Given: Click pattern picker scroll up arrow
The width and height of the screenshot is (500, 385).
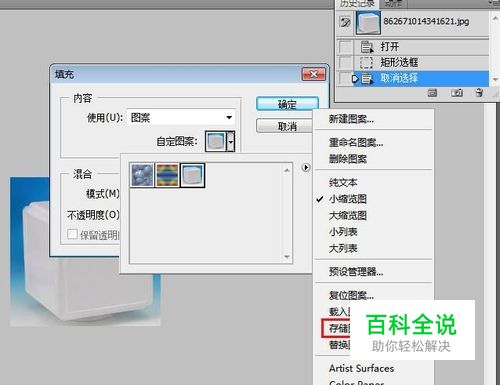Looking at the screenshot, I should [287, 171].
